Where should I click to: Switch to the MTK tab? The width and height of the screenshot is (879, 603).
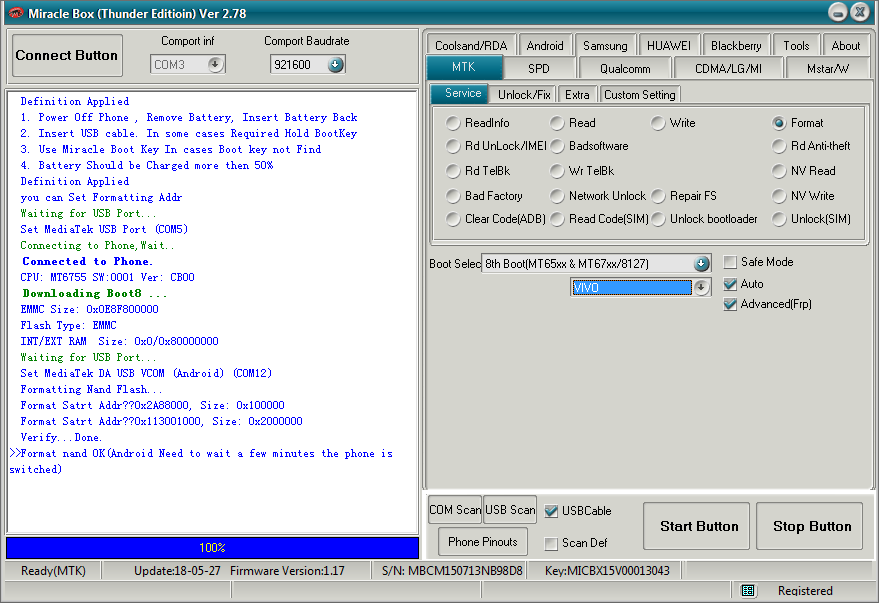pos(464,67)
